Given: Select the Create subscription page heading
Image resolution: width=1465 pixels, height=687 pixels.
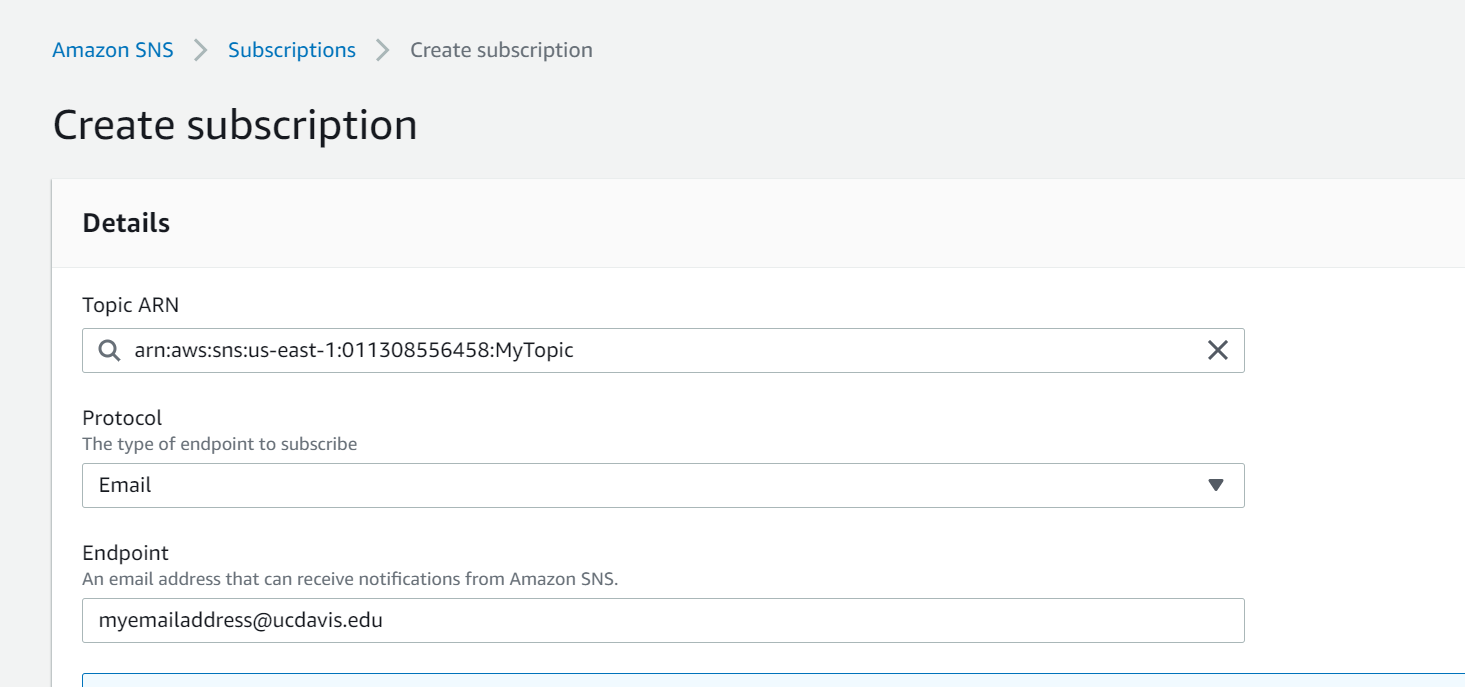Looking at the screenshot, I should (x=235, y=124).
